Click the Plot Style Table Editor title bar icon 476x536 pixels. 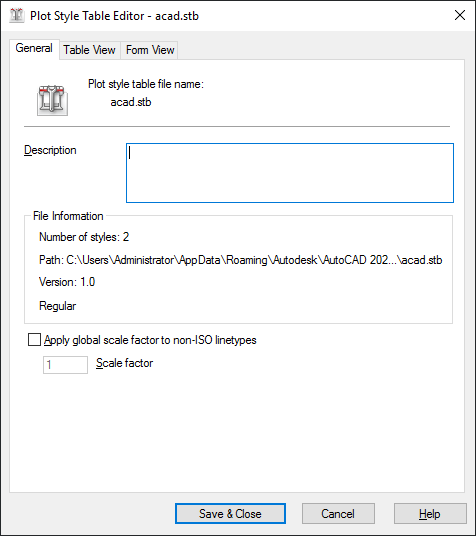[x=17, y=16]
